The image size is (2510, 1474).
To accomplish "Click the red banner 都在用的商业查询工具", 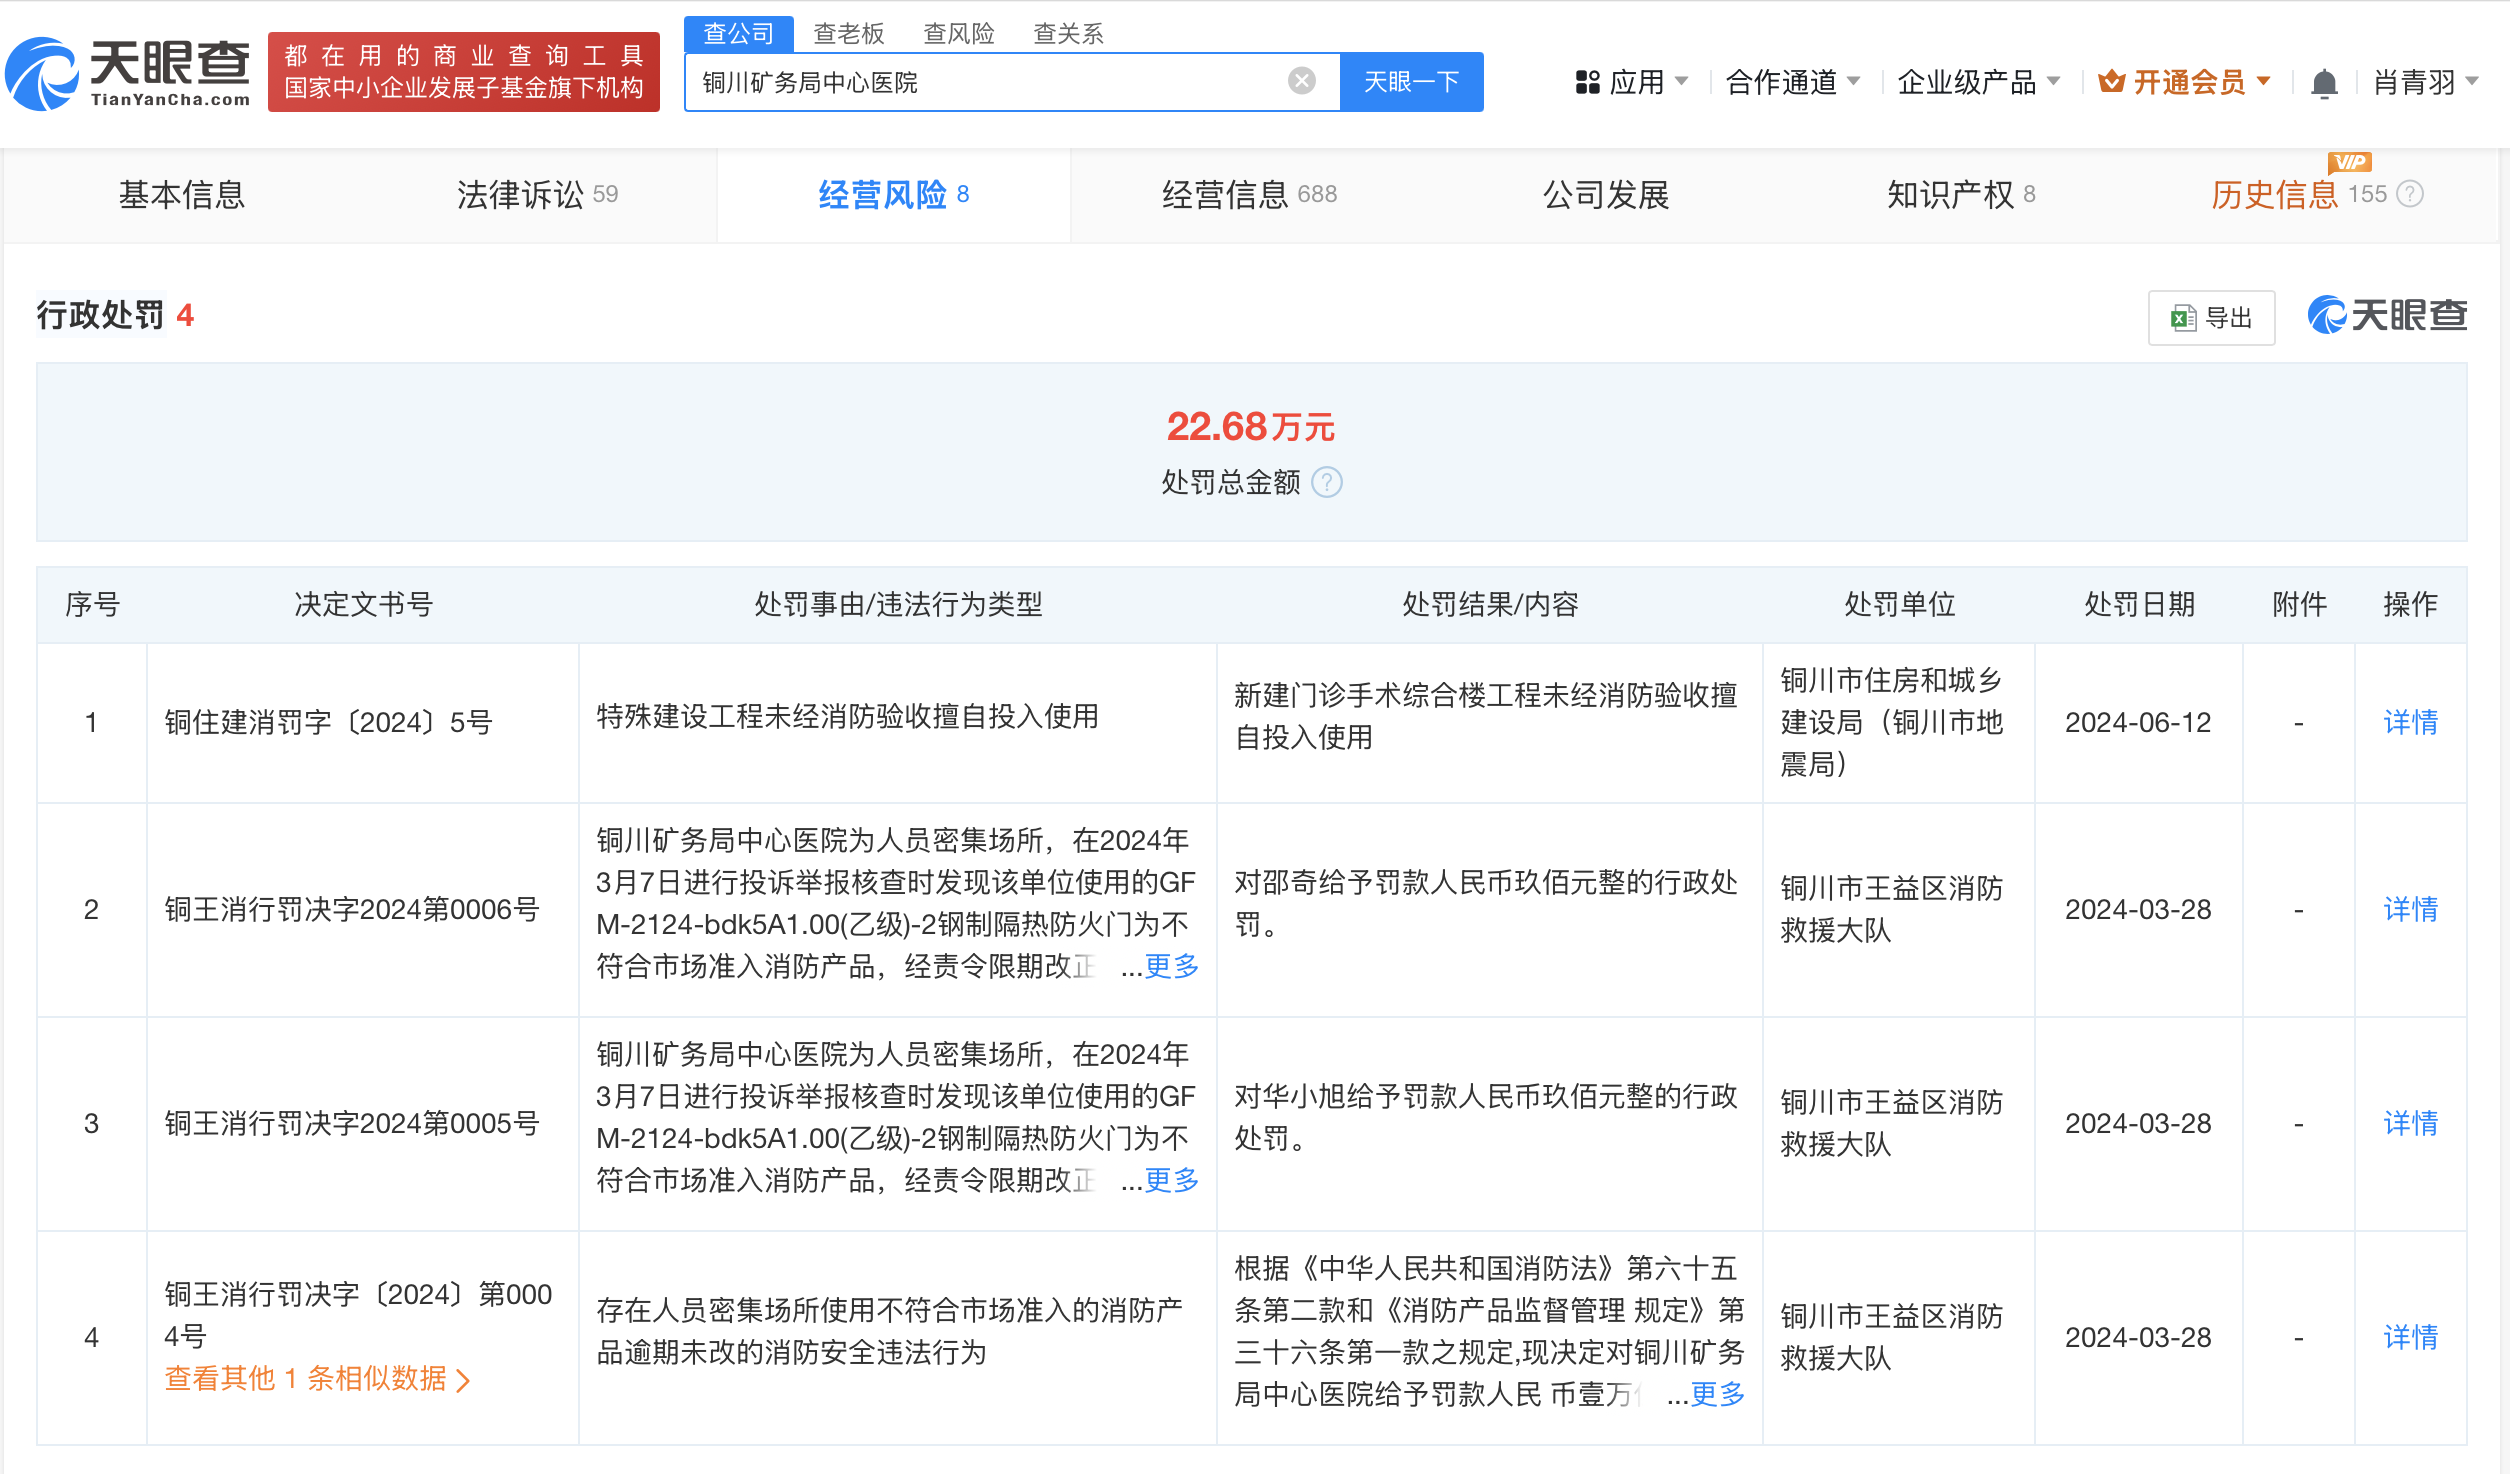I will pos(464,72).
